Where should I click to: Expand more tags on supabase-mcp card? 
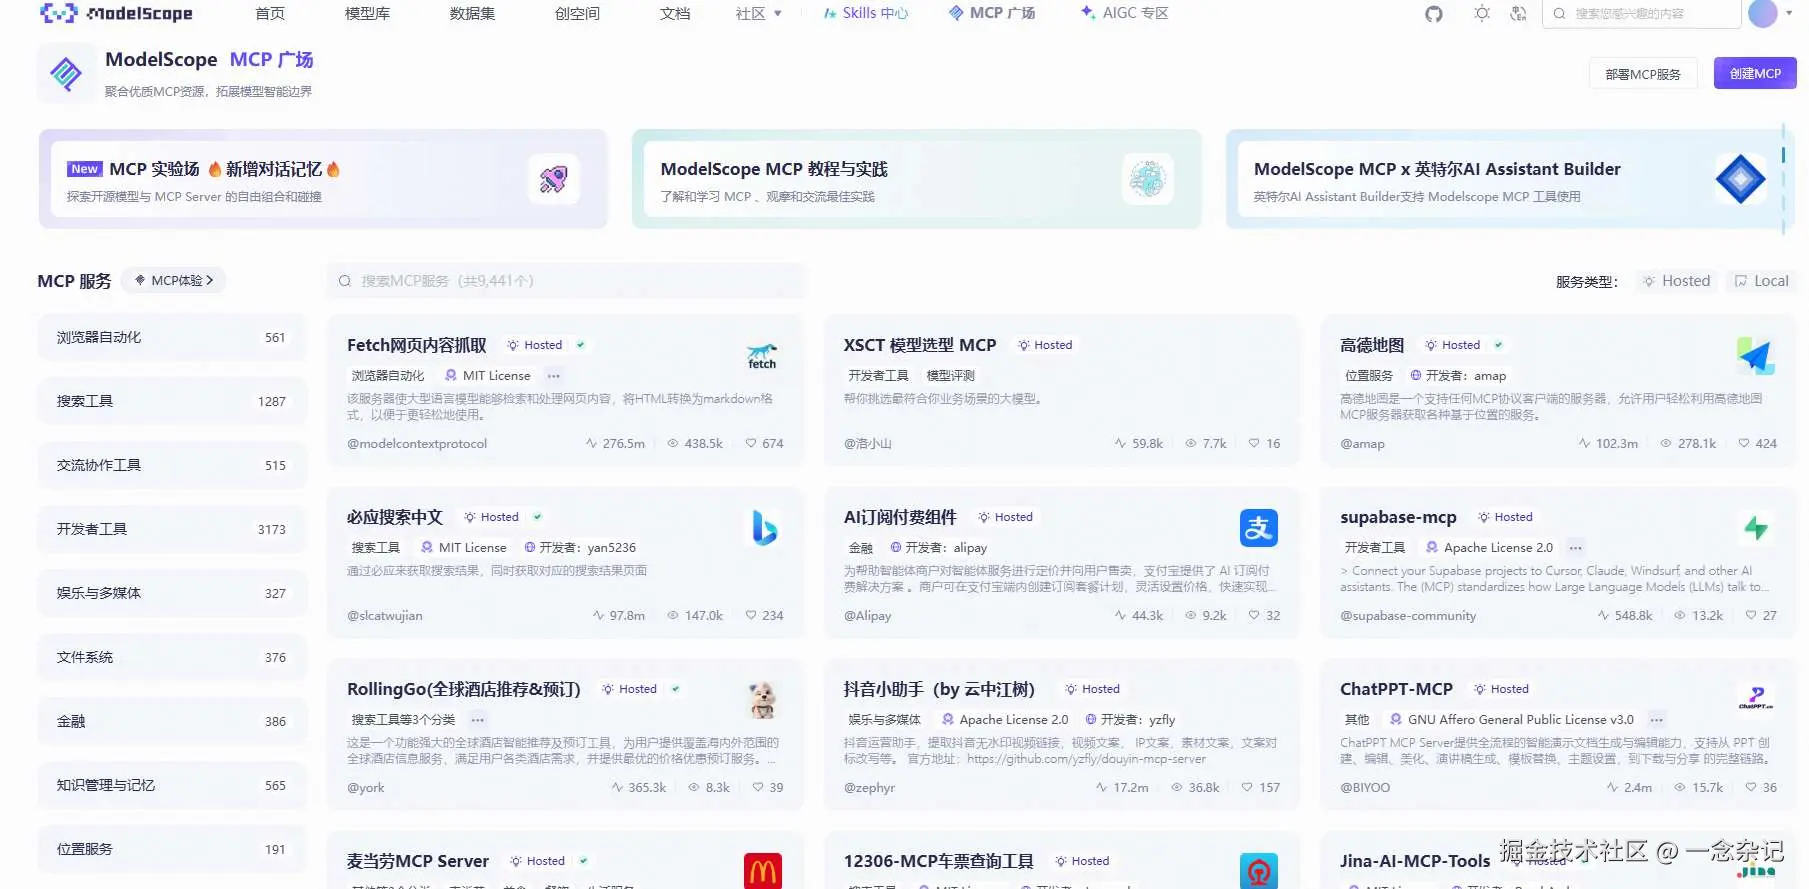pos(1576,548)
